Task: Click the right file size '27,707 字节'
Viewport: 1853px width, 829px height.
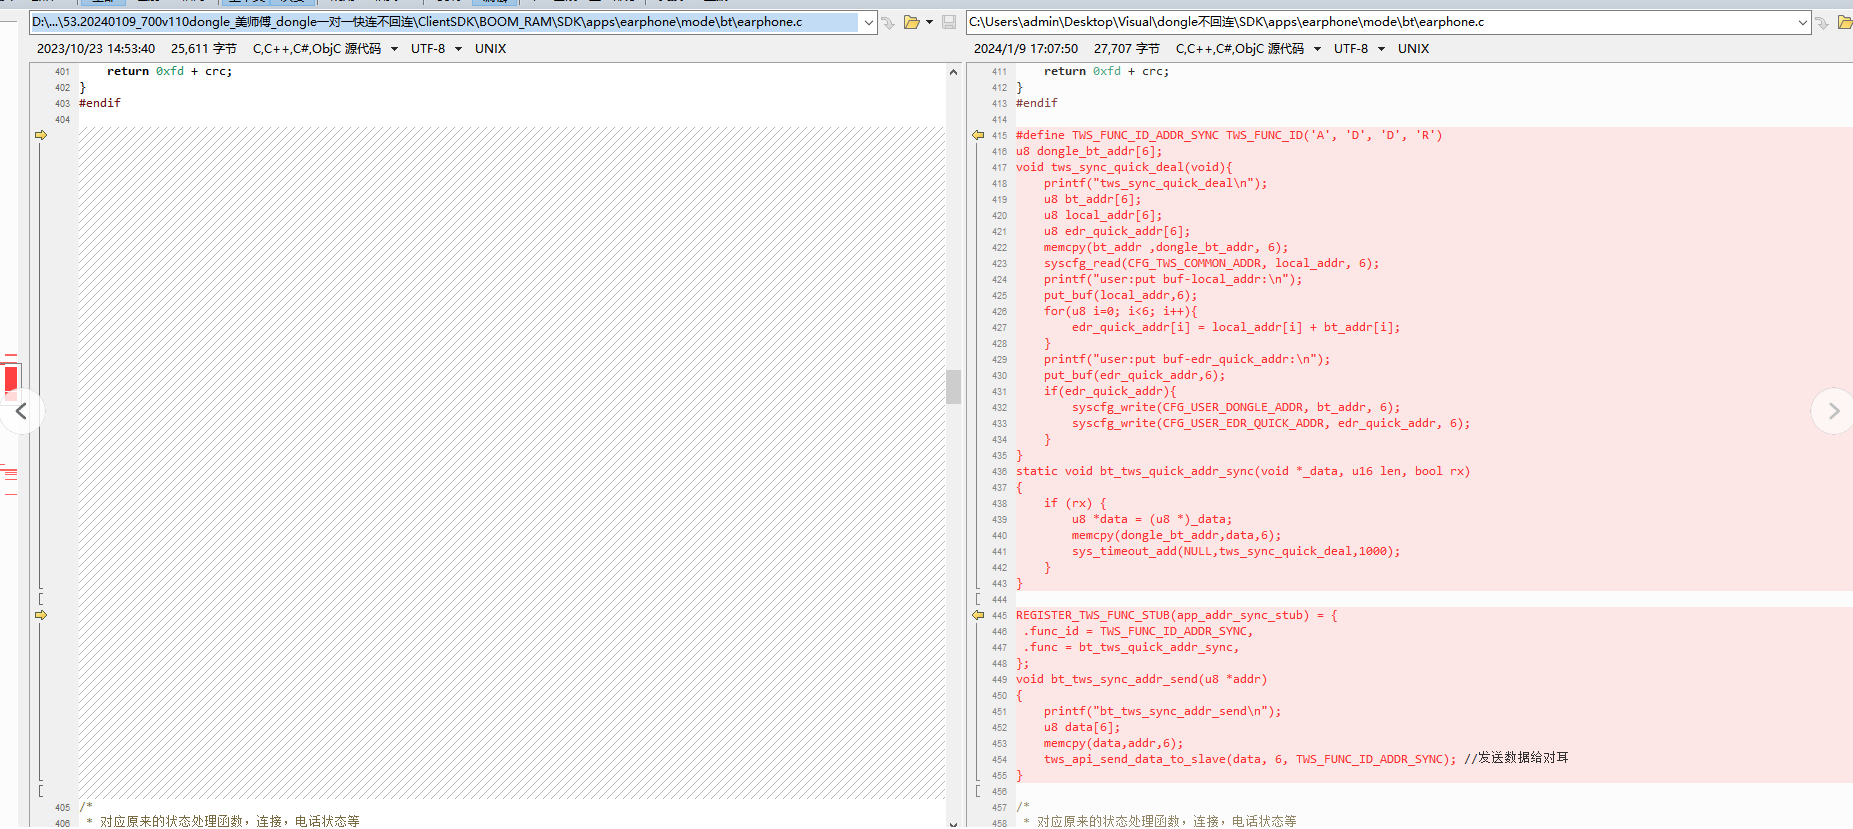Action: (1126, 48)
